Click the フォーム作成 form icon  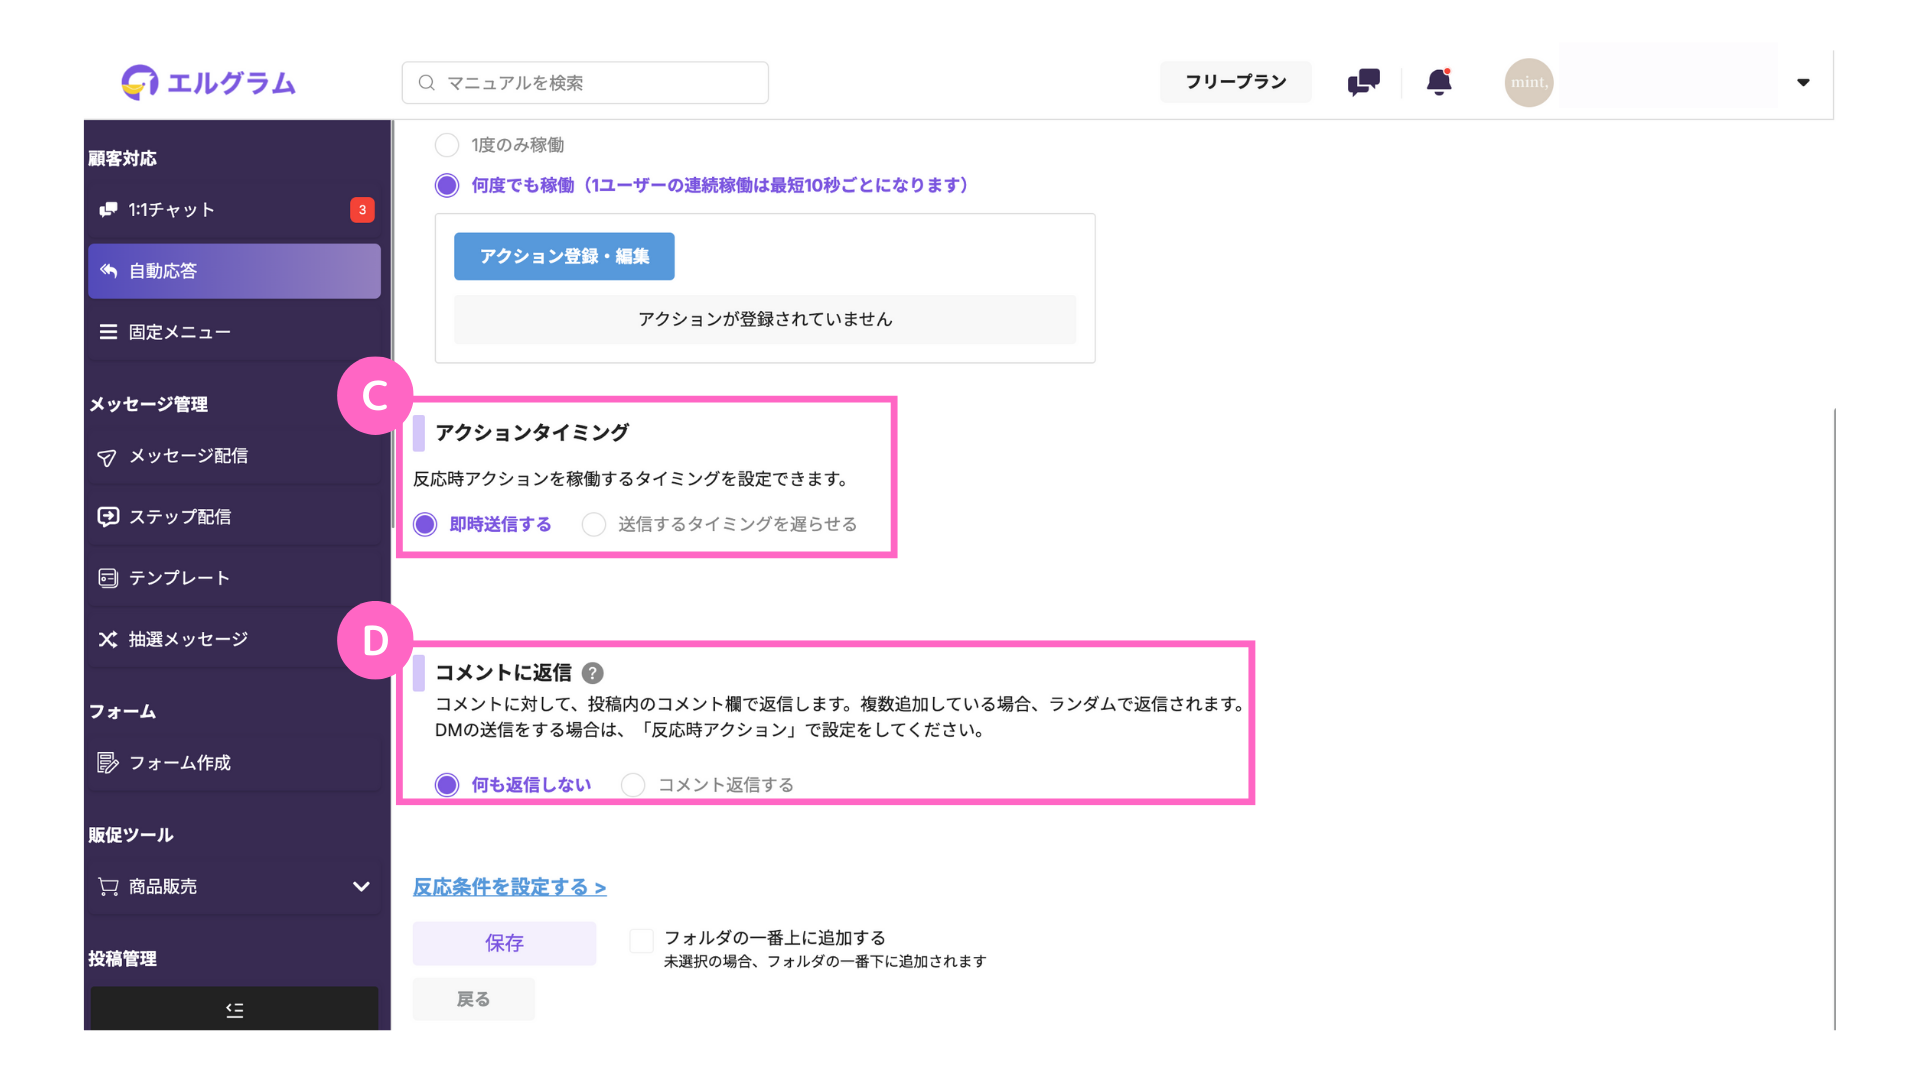click(x=108, y=763)
